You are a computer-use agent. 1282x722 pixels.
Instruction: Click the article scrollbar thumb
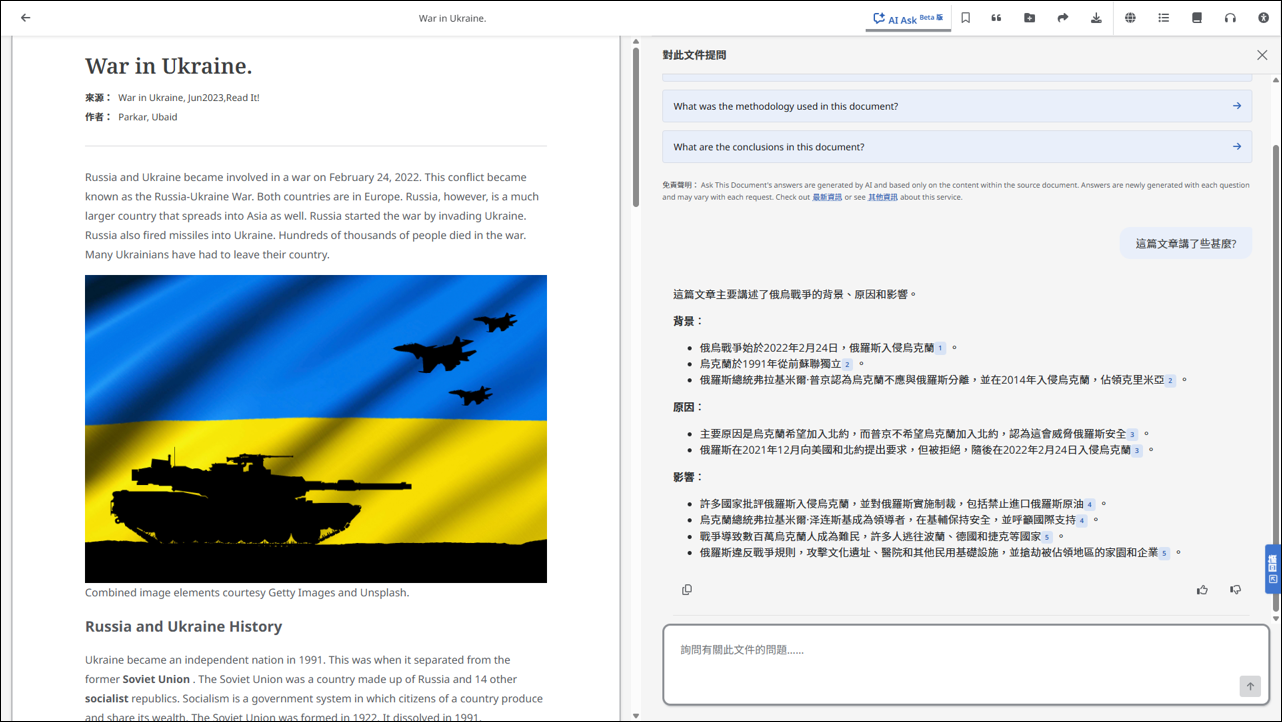pos(636,127)
